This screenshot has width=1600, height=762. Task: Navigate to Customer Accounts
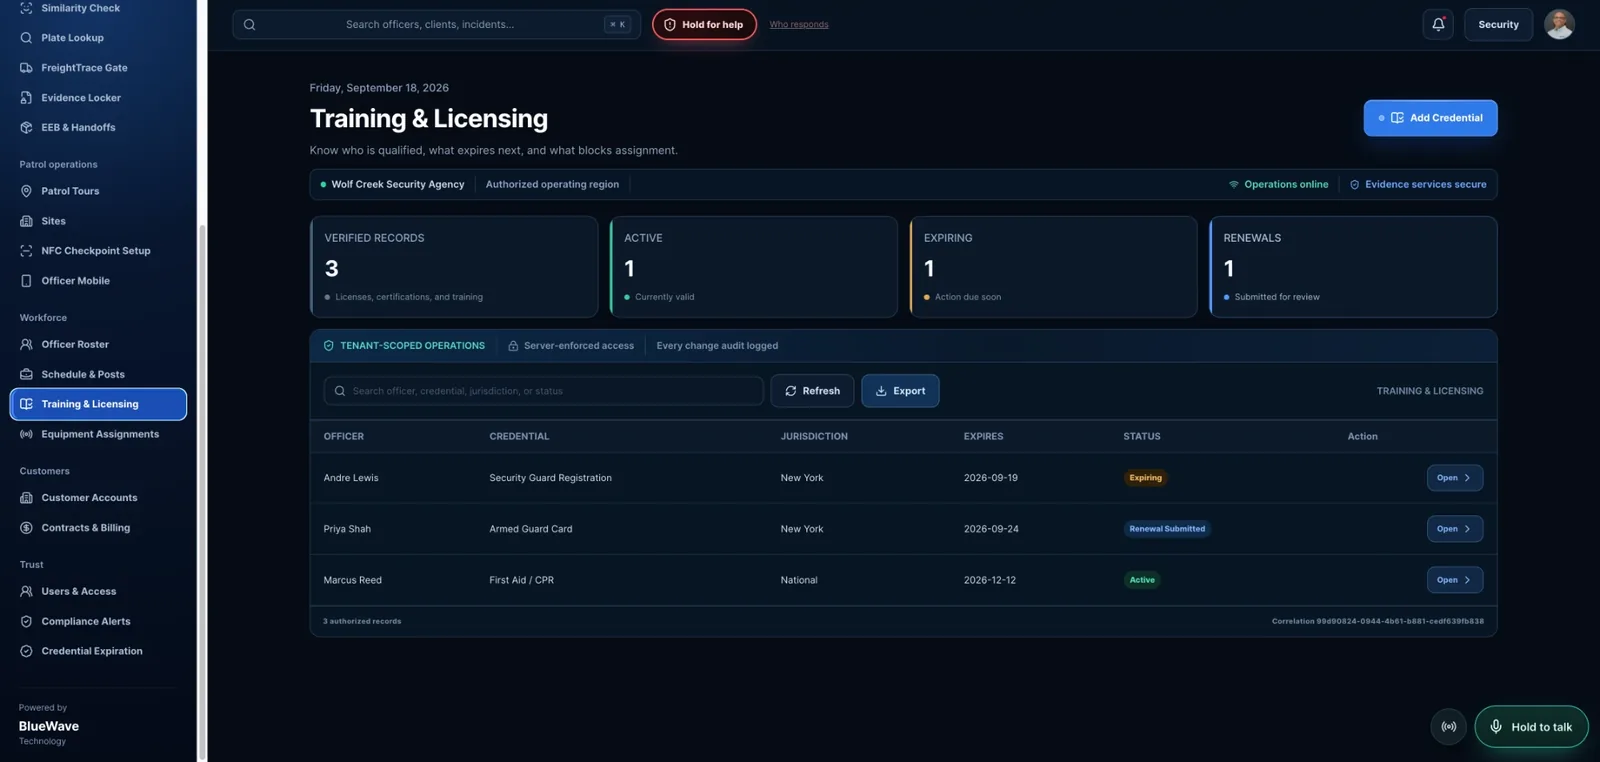tap(97, 498)
